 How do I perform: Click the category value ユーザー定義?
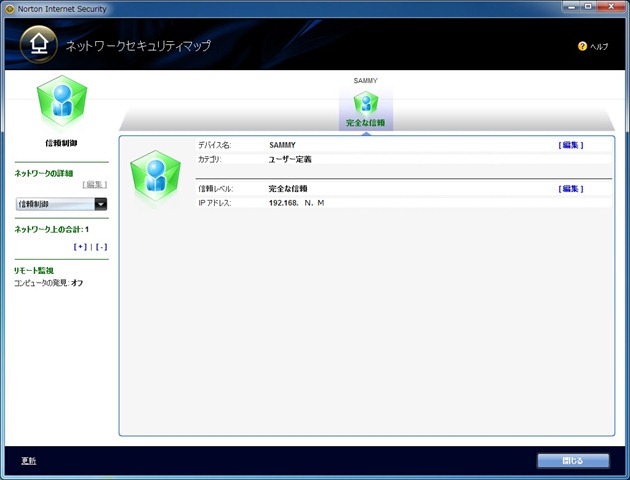pos(290,159)
